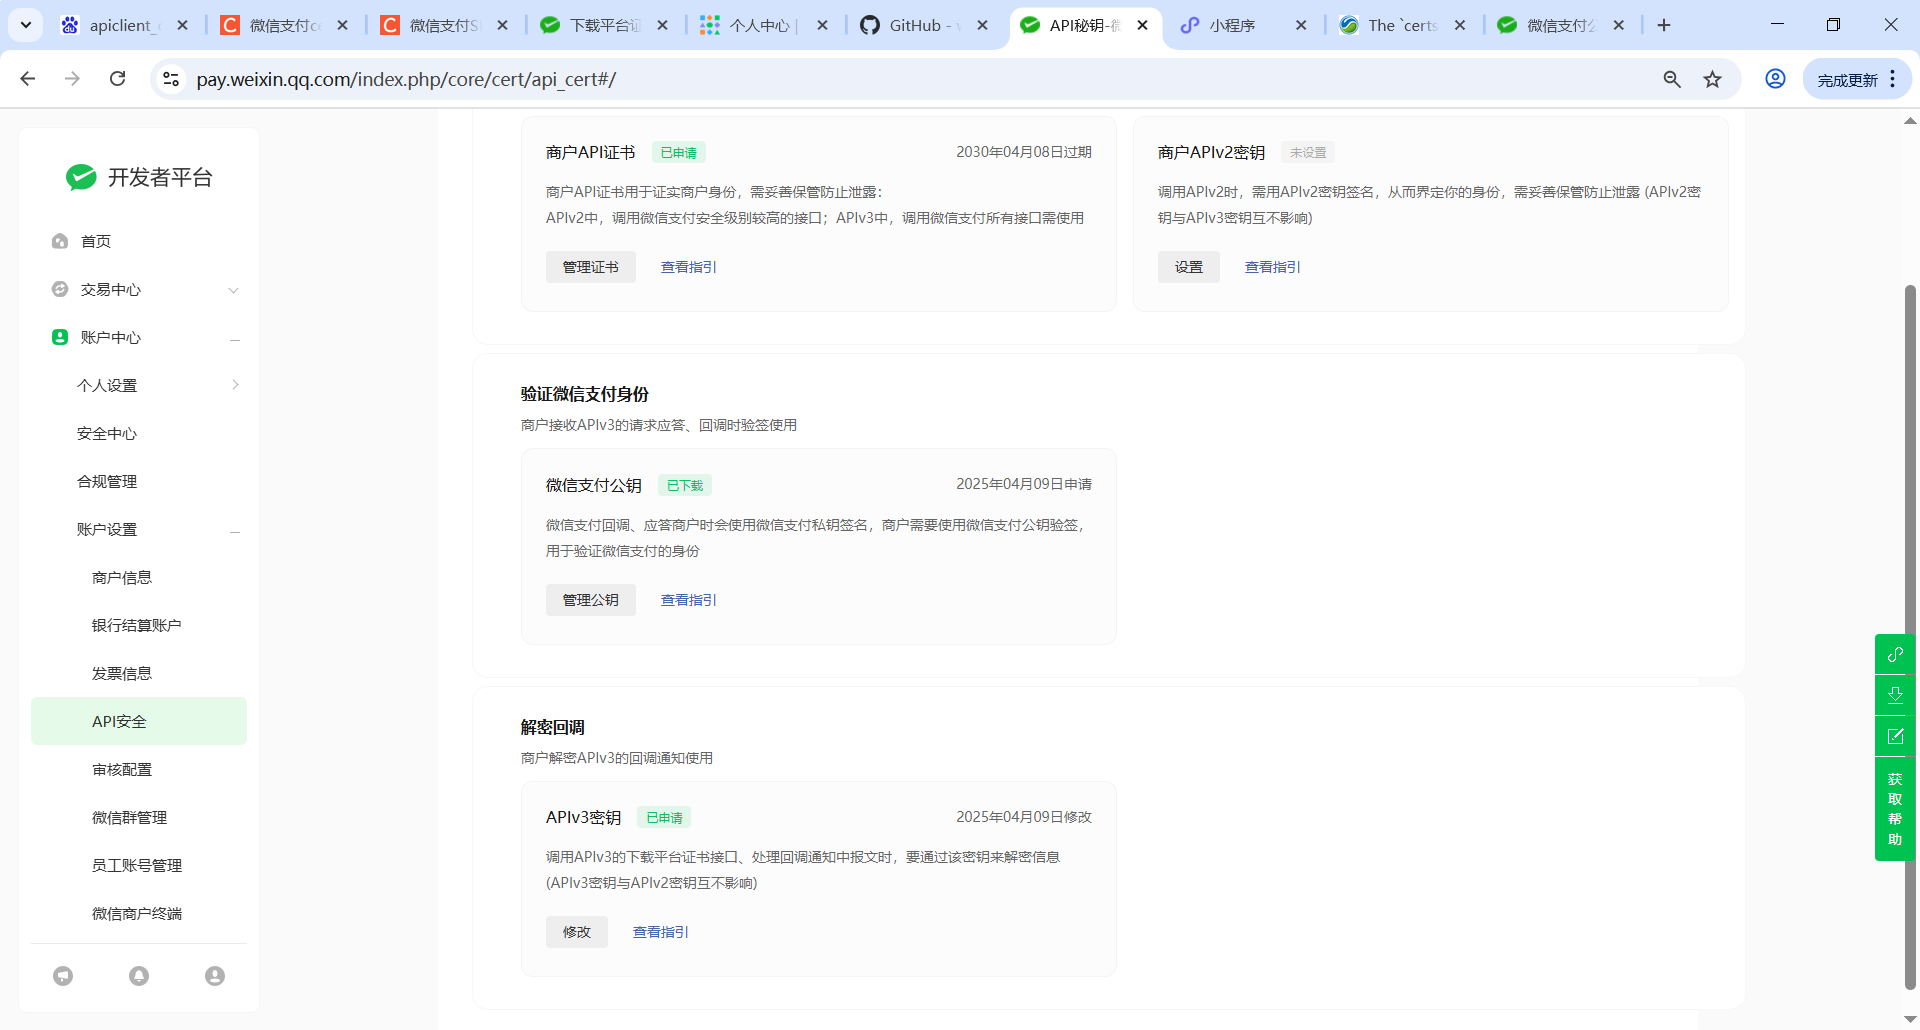Select 银行结算账户 in the sidebar
The width and height of the screenshot is (1920, 1030).
tap(137, 625)
